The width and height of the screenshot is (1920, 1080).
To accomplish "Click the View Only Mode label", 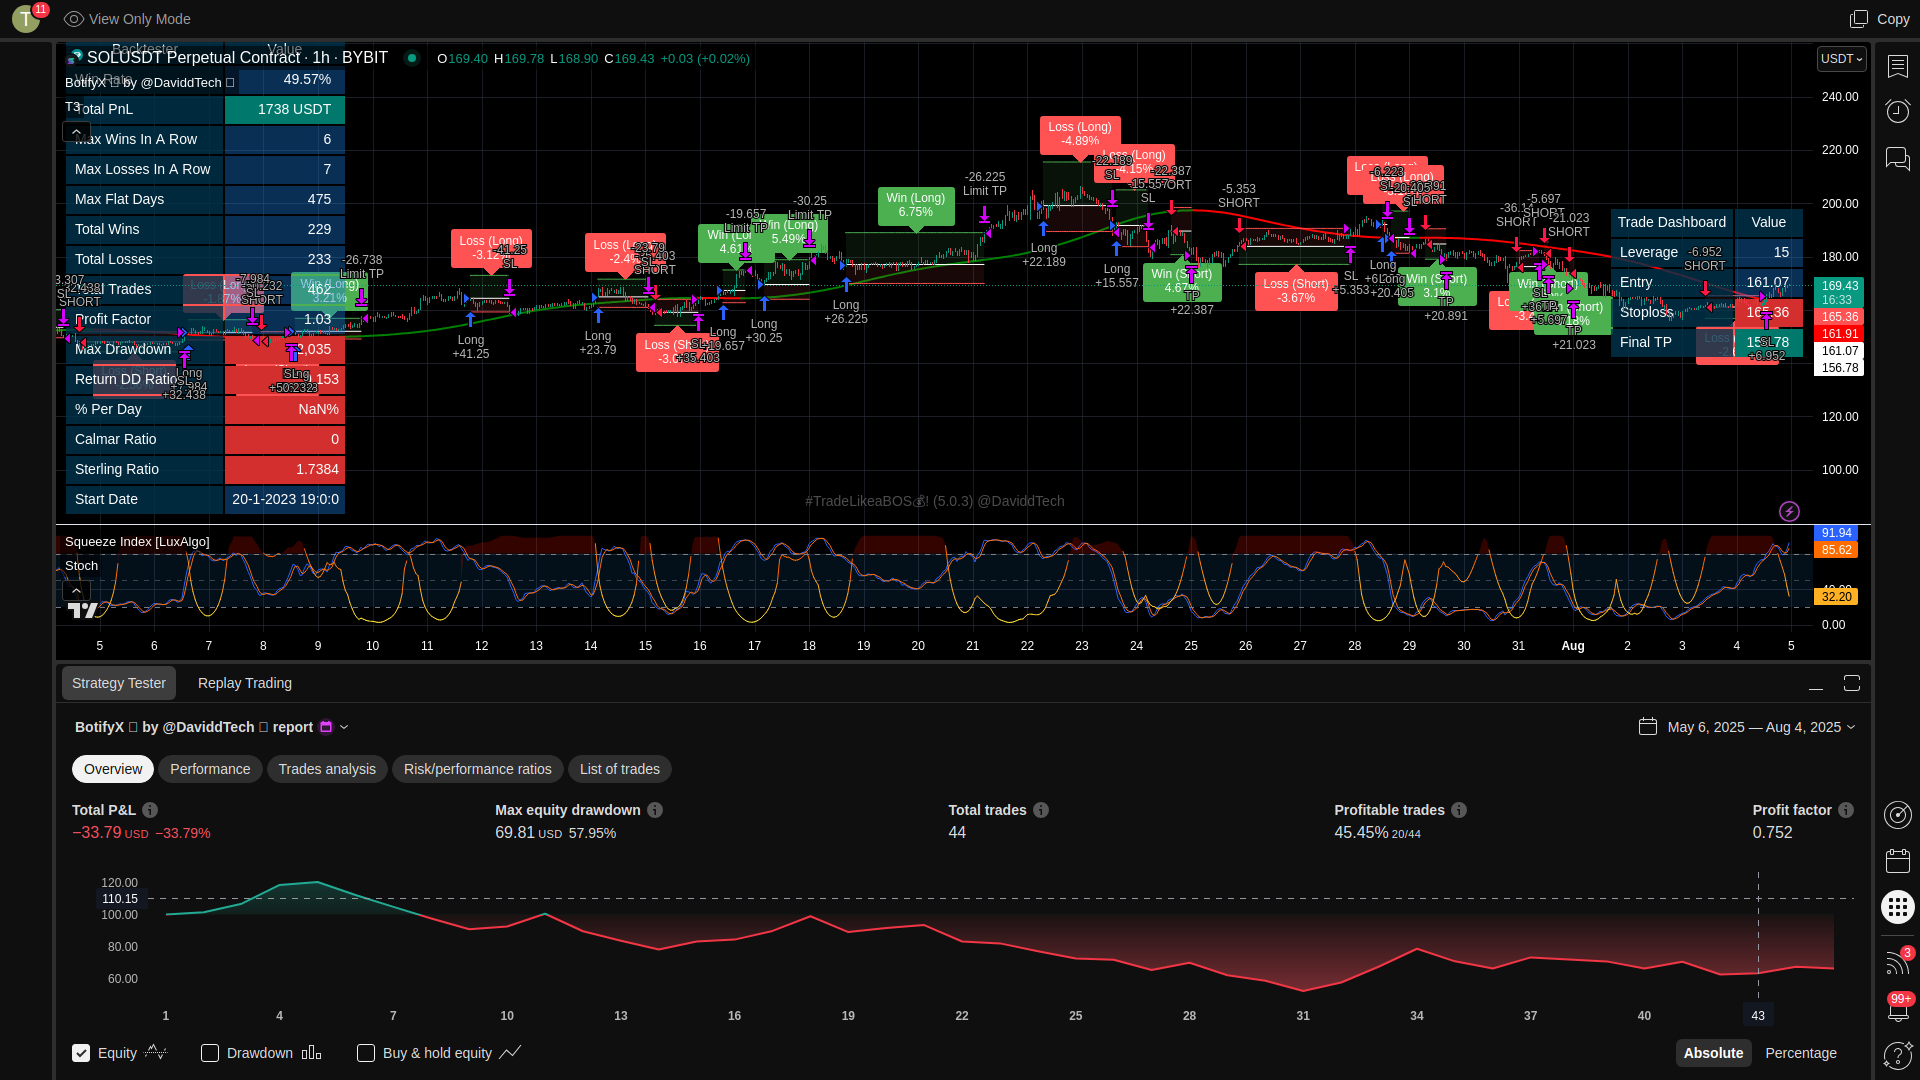I will click(x=139, y=19).
